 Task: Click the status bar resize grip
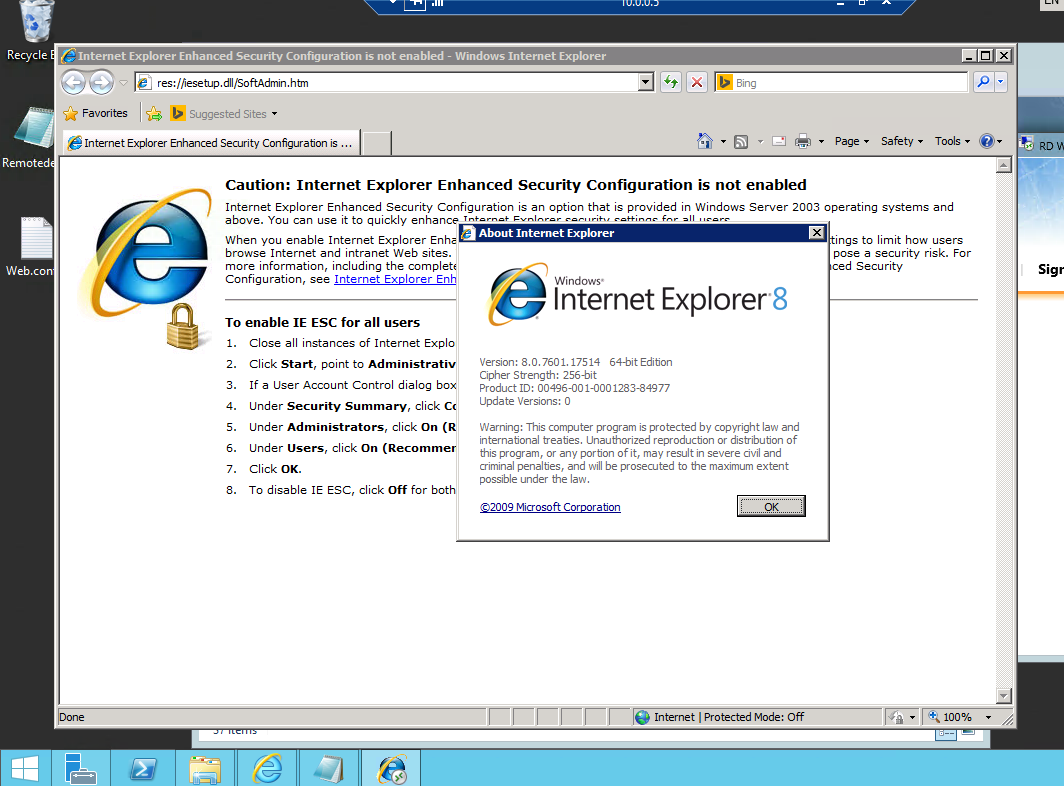click(1007, 718)
